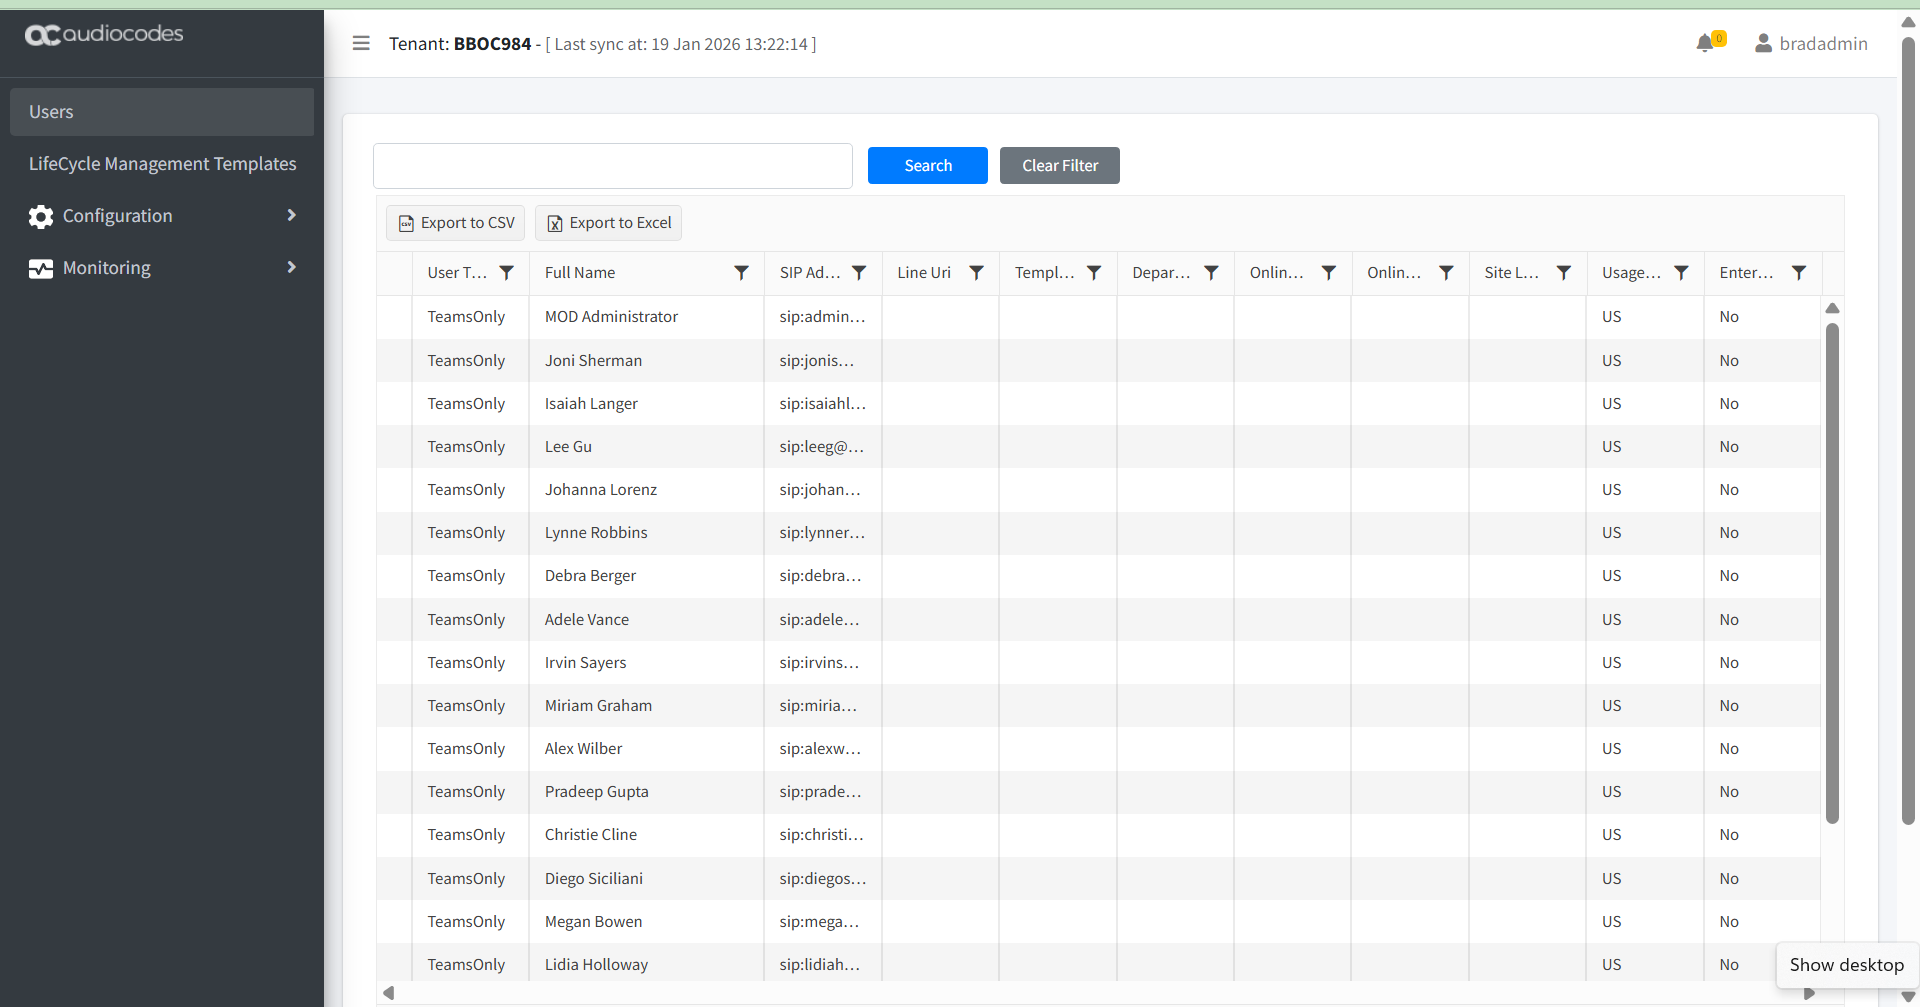The image size is (1920, 1007).
Task: Expand the Configuration sidebar menu
Action: 162,216
